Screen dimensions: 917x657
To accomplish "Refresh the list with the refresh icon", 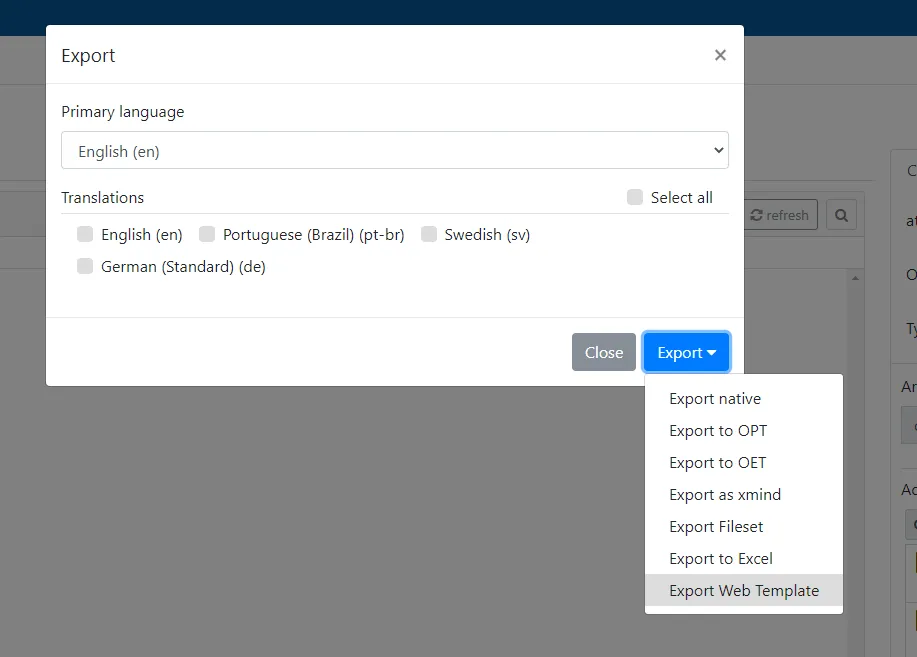I will click(x=780, y=214).
